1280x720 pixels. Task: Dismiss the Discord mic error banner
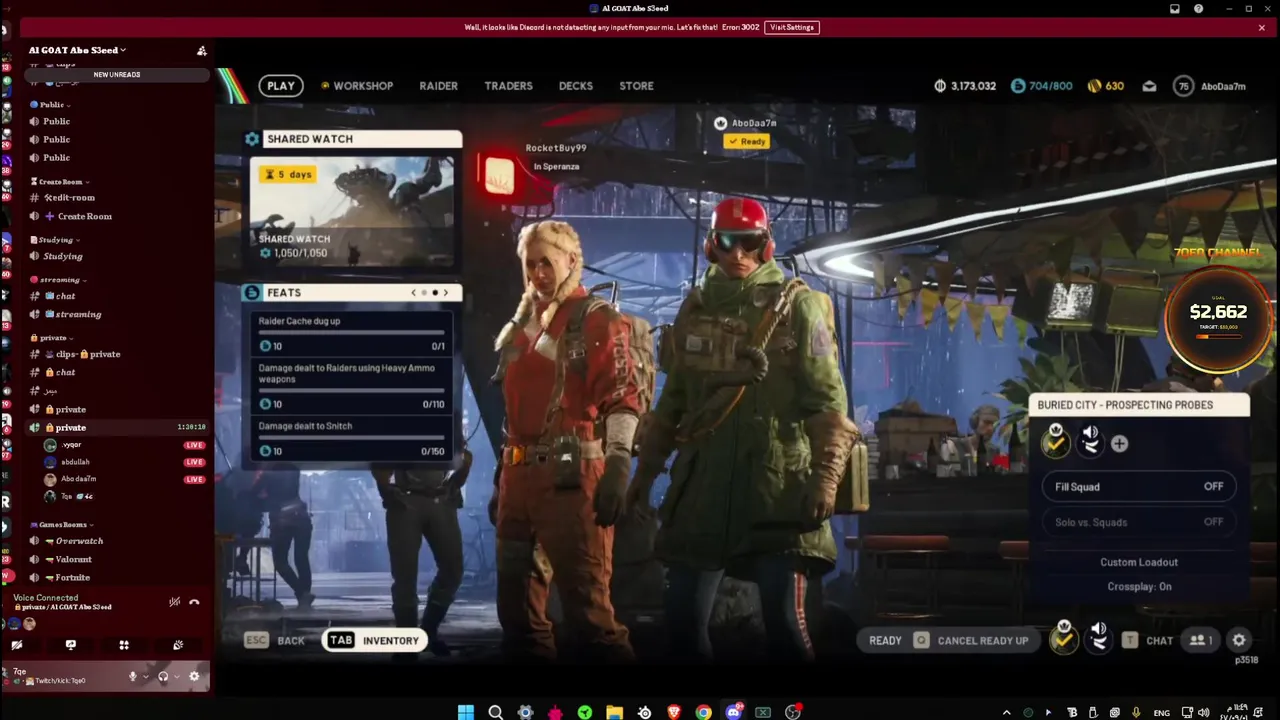(1262, 27)
